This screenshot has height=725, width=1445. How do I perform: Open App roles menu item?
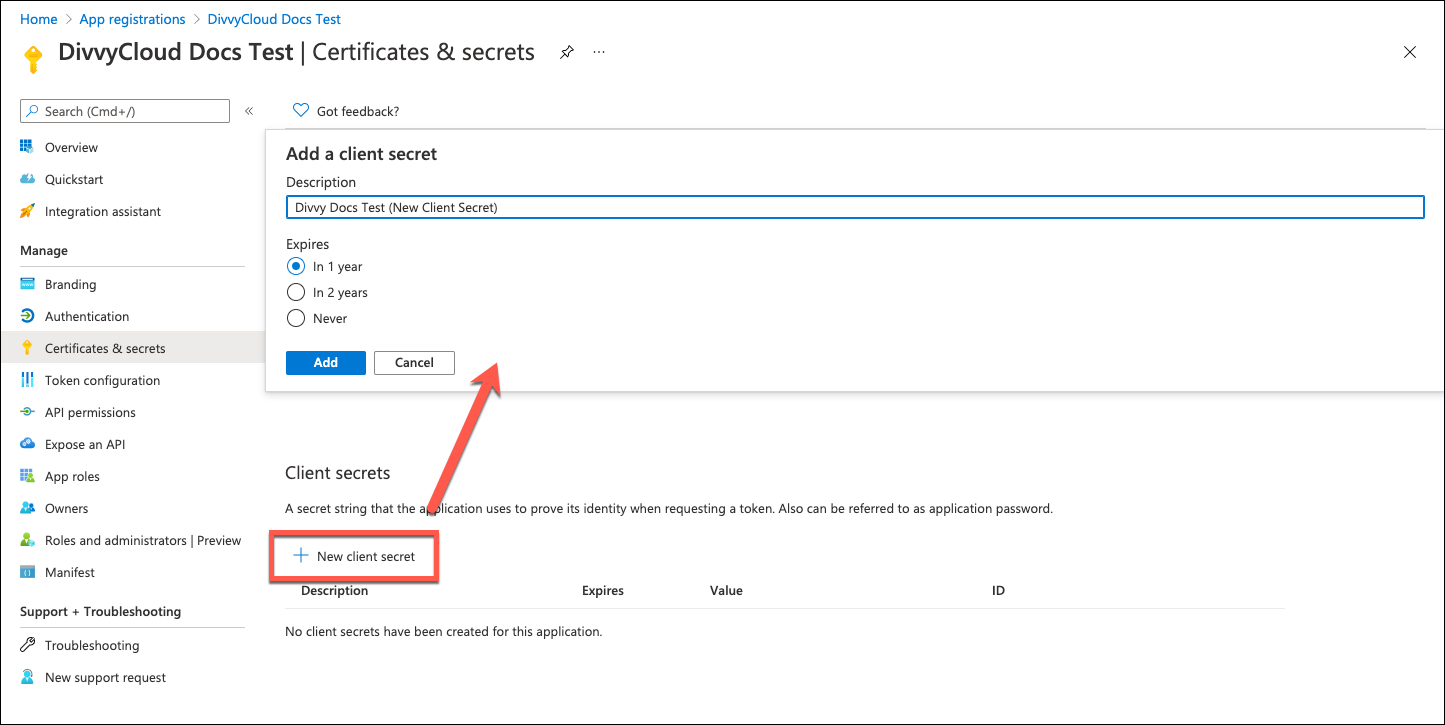click(x=72, y=476)
